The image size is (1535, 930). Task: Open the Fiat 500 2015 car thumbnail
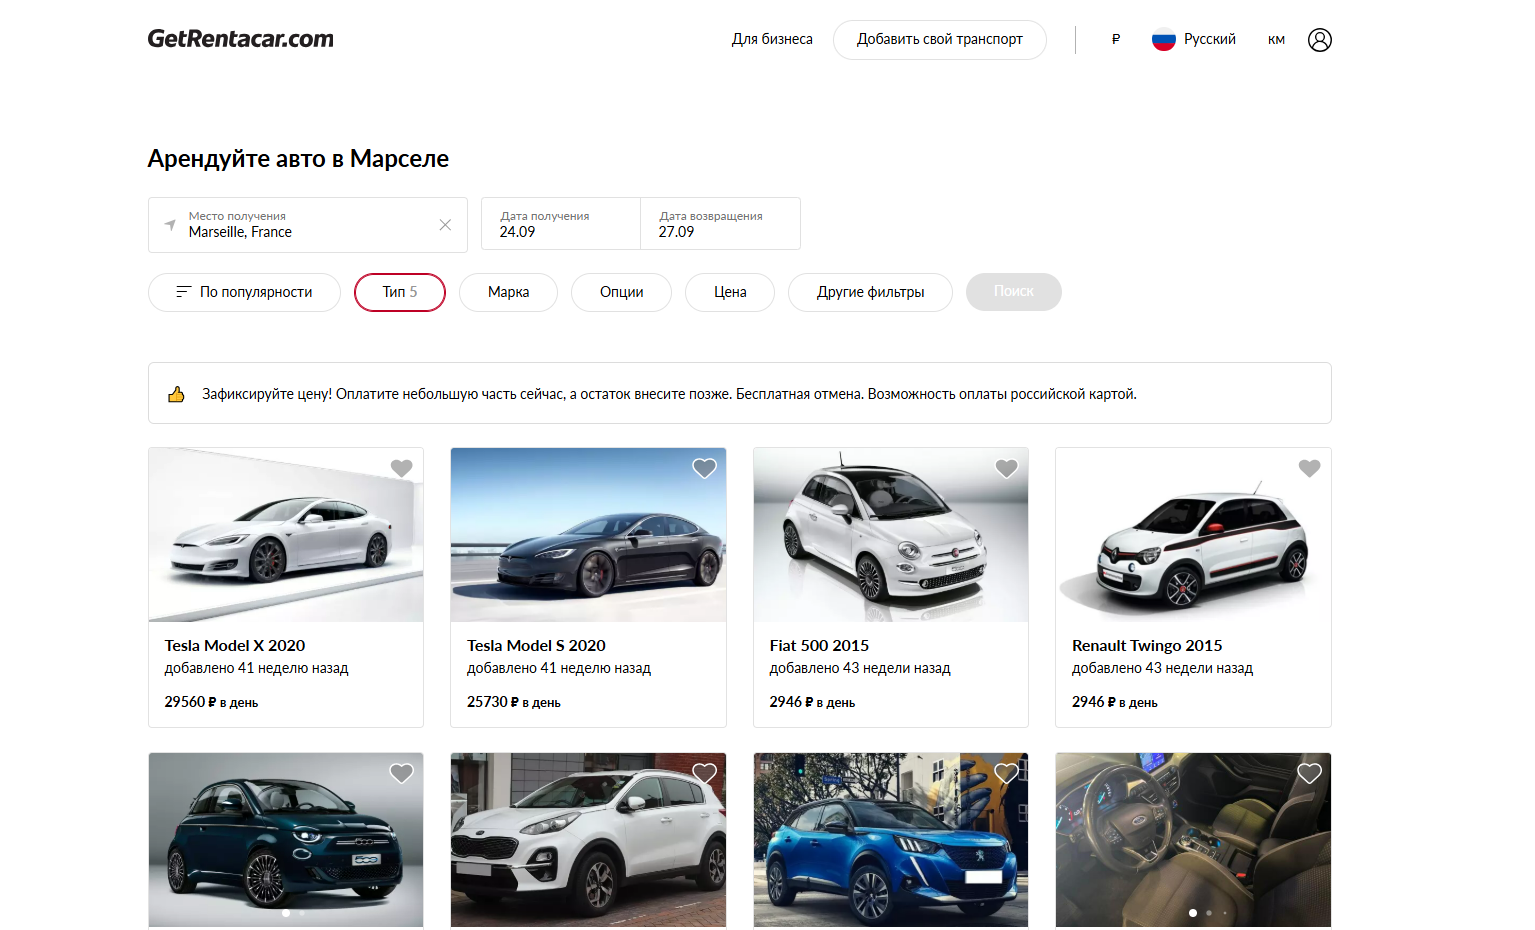click(890, 535)
